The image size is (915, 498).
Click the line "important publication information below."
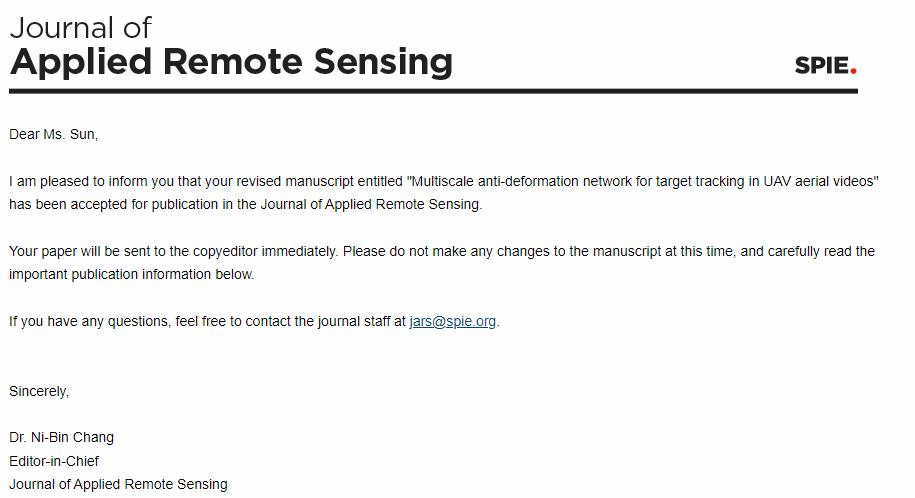coord(132,274)
